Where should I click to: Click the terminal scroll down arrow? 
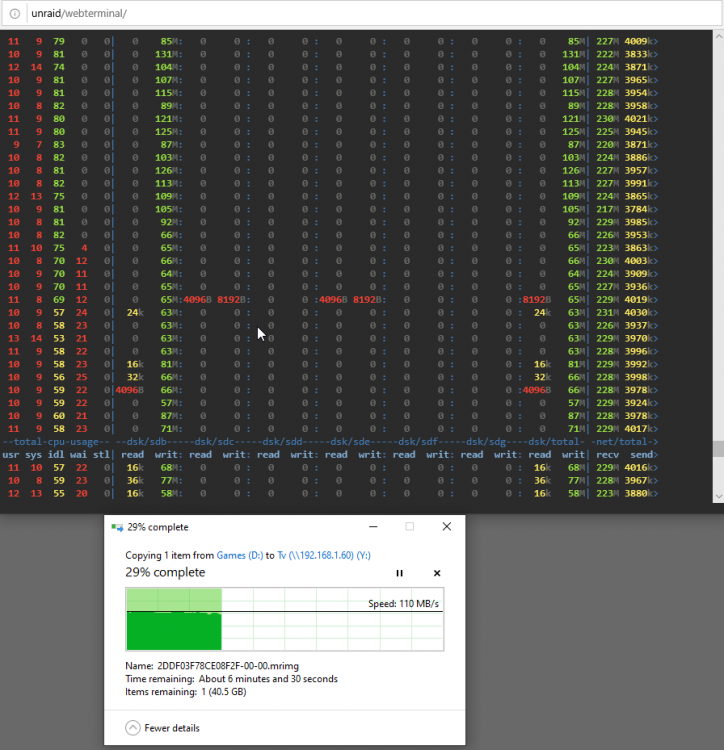718,496
